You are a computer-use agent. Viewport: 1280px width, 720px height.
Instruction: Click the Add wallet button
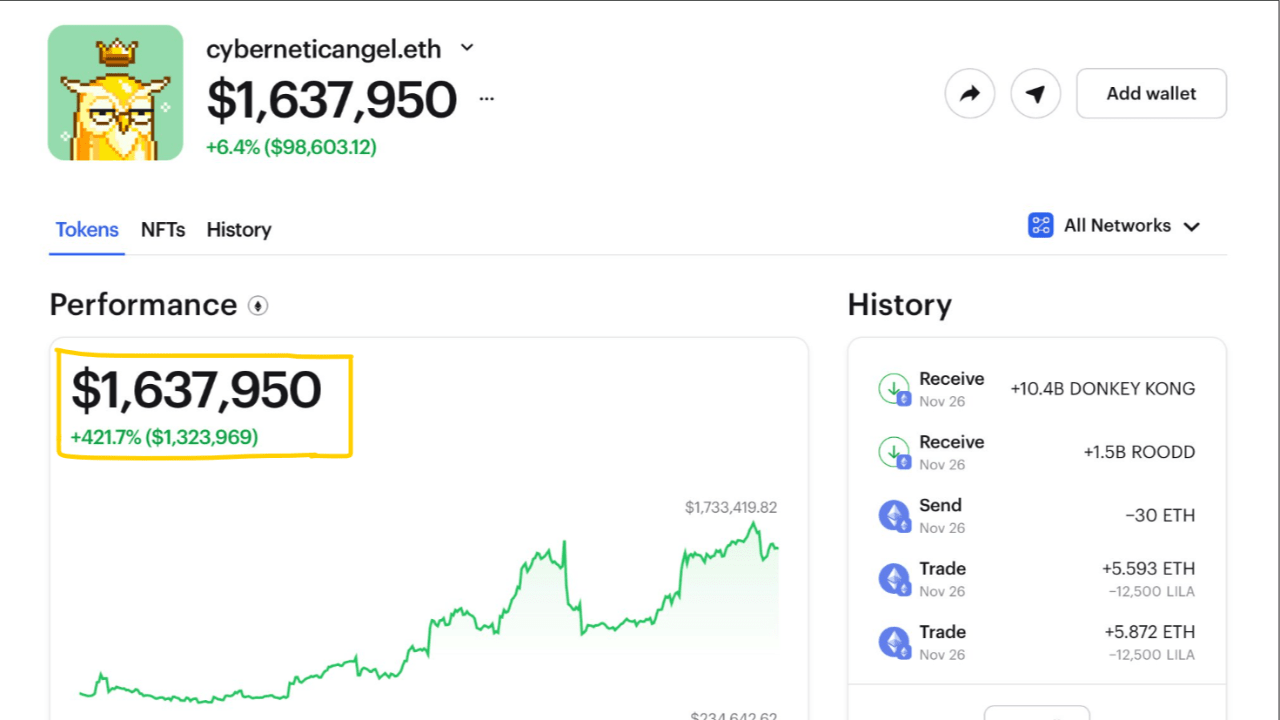tap(1151, 93)
